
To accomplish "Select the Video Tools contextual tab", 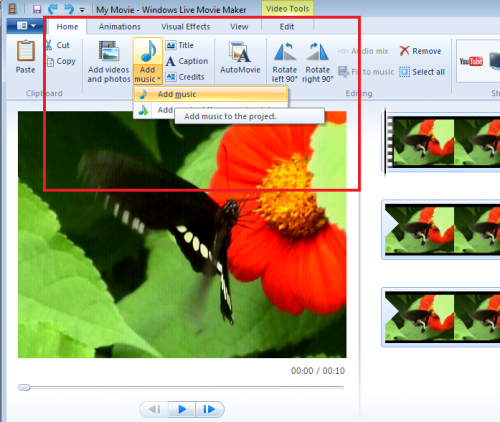I will [x=287, y=9].
